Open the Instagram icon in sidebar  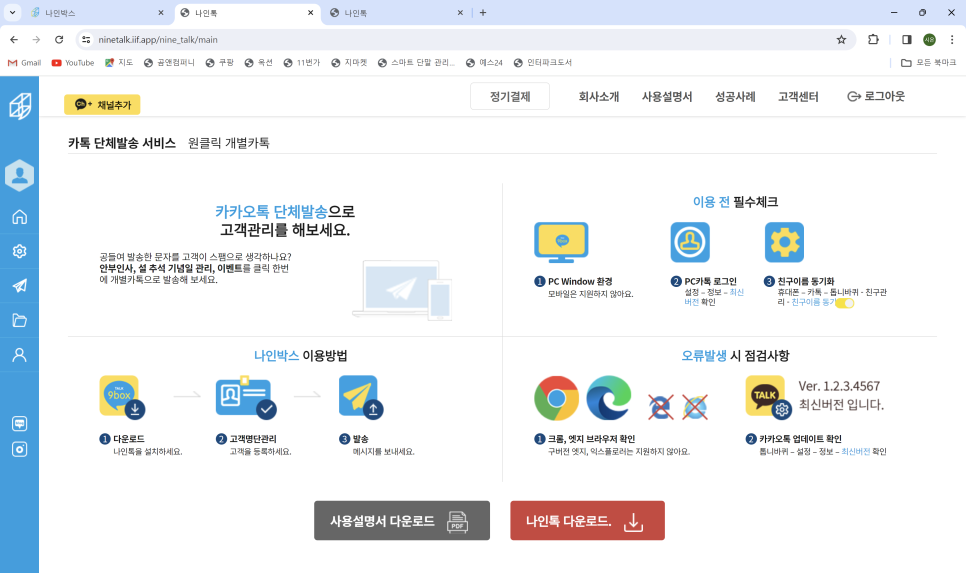click(x=20, y=449)
